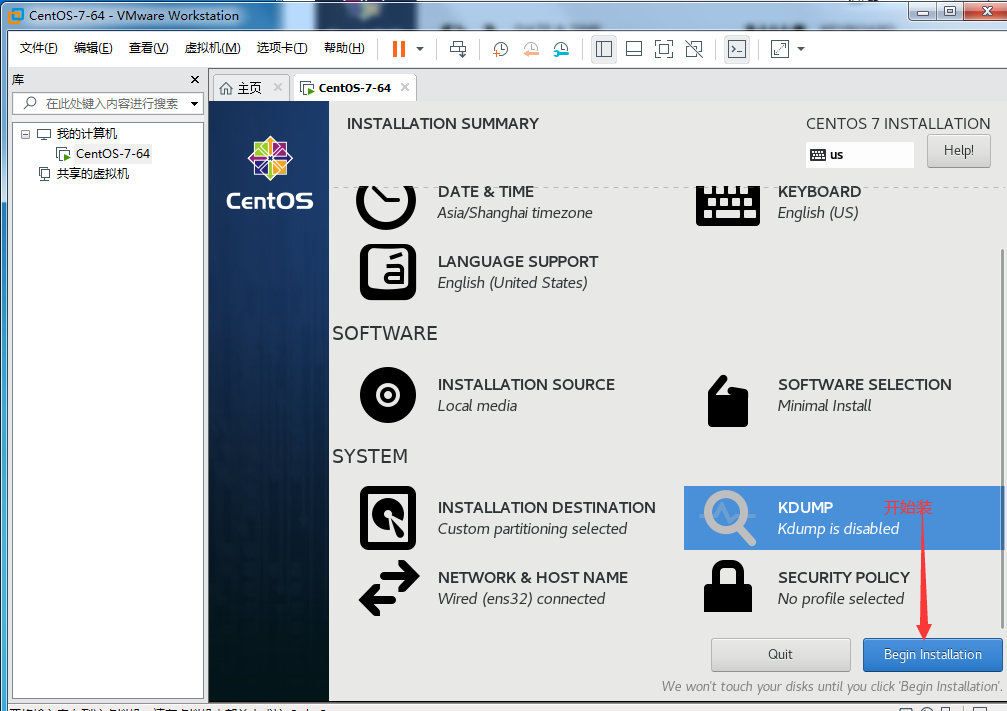The height and width of the screenshot is (711, 1007).
Task: Click the take snapshot icon
Action: [500, 49]
